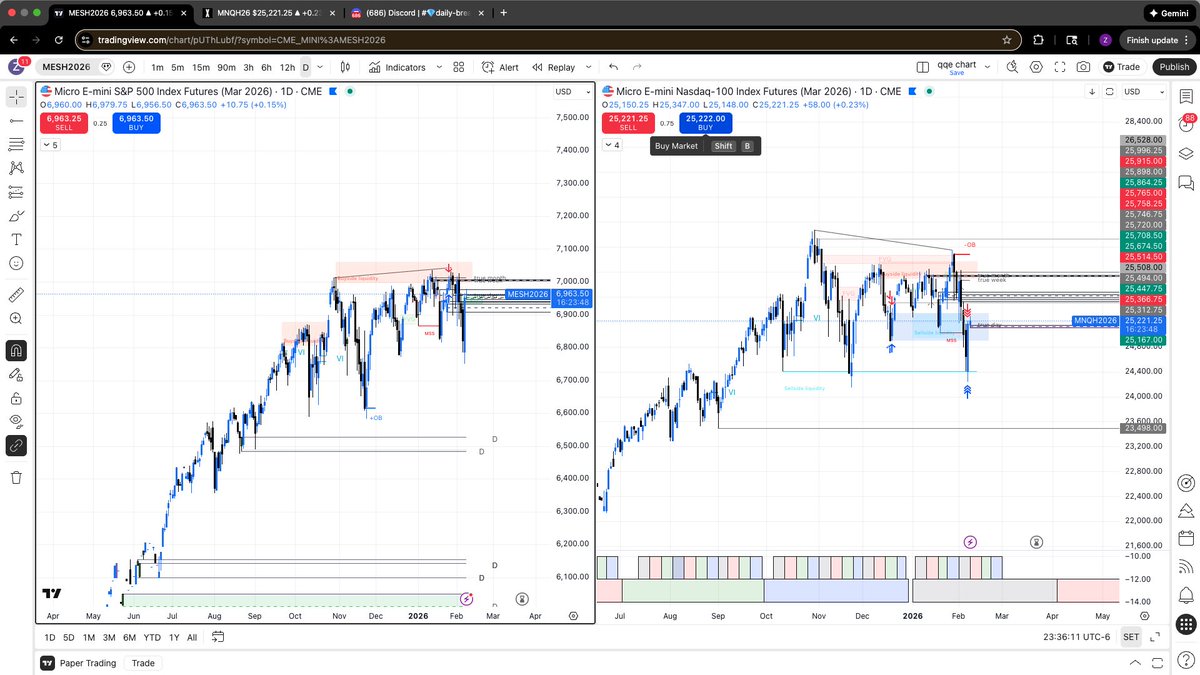The width and height of the screenshot is (1200, 675).
Task: Open the chats panel icon
Action: pyautogui.click(x=1186, y=183)
